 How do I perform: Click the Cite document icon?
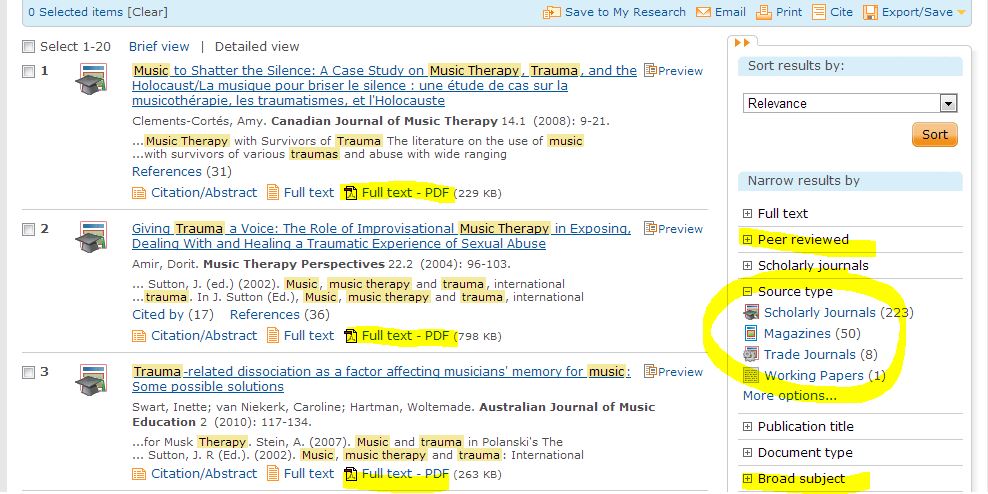point(819,12)
